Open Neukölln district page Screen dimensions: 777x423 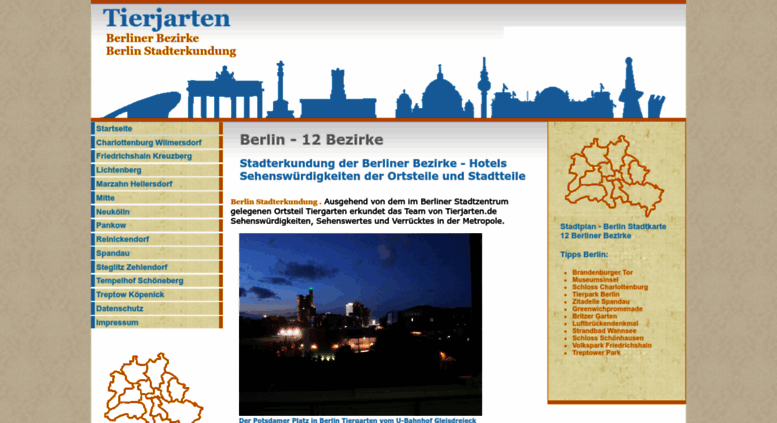(x=157, y=212)
